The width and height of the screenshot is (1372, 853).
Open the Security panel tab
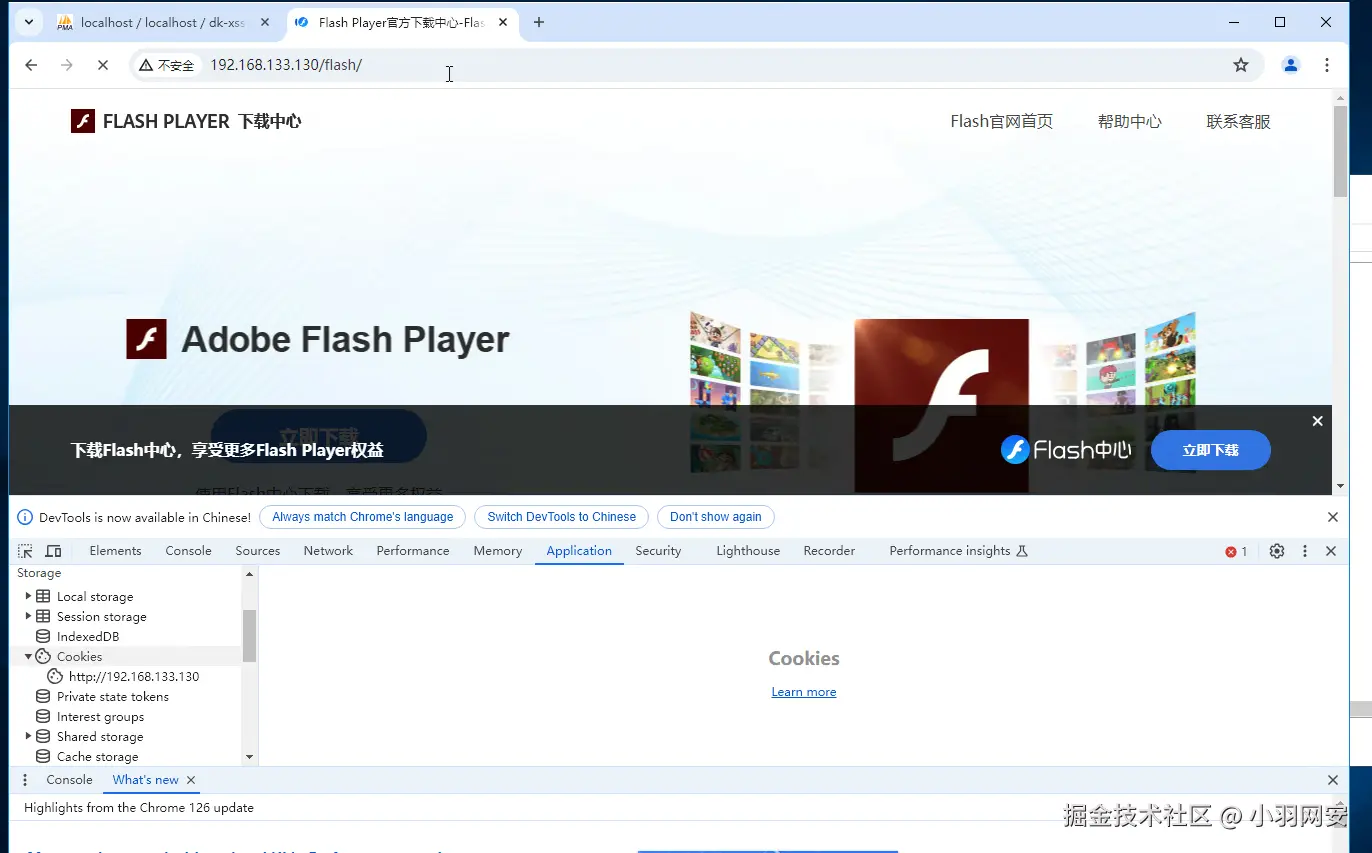[x=658, y=551]
